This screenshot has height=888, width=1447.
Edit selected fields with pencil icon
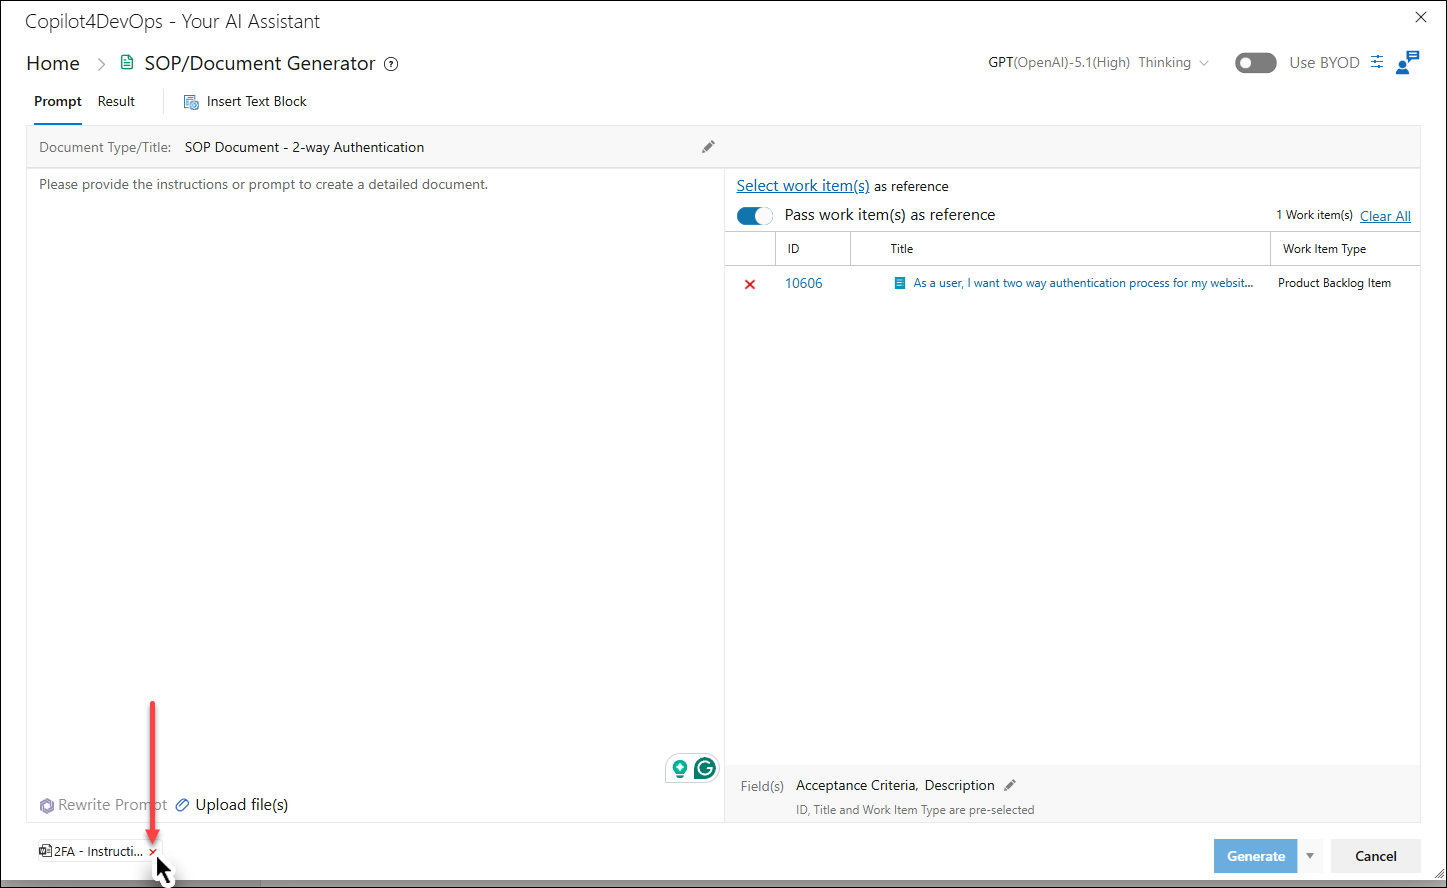click(1010, 785)
